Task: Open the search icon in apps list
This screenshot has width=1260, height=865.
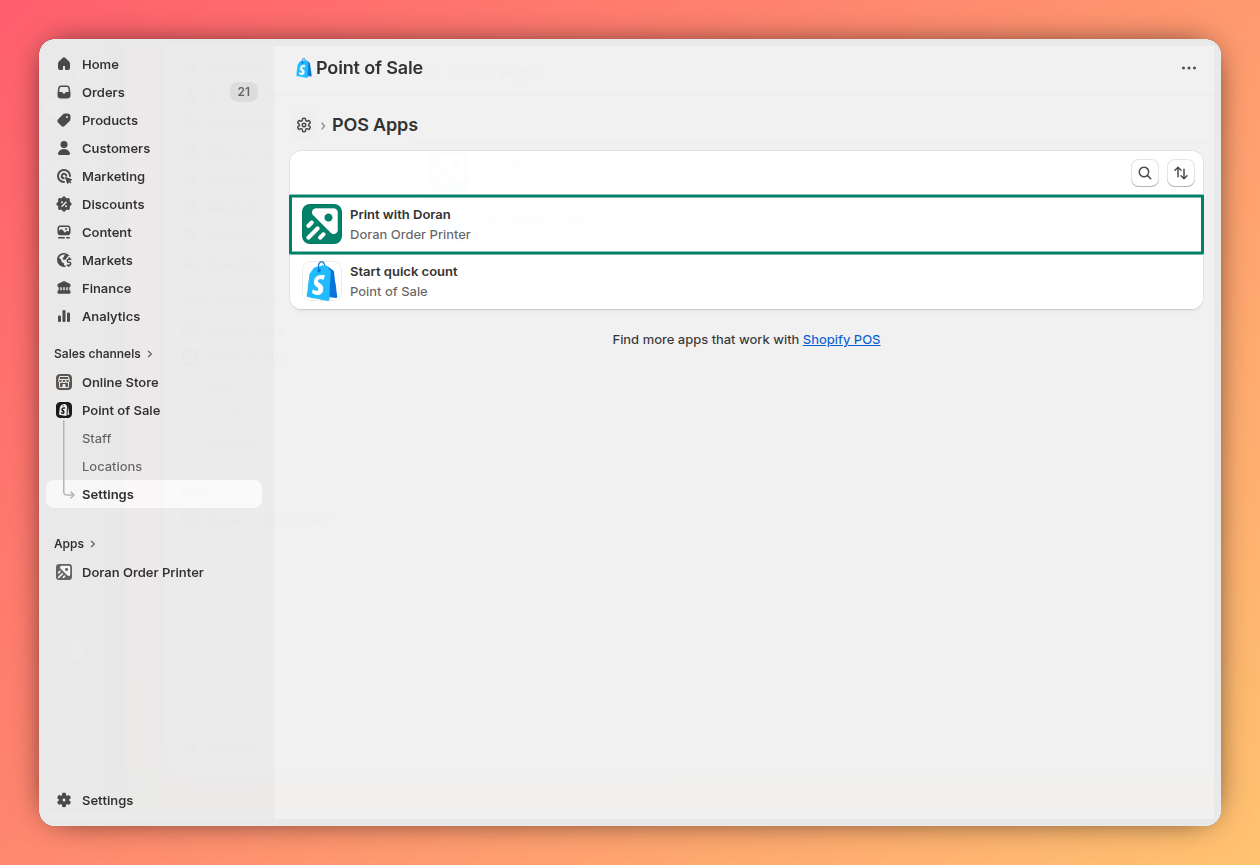Action: (1145, 173)
